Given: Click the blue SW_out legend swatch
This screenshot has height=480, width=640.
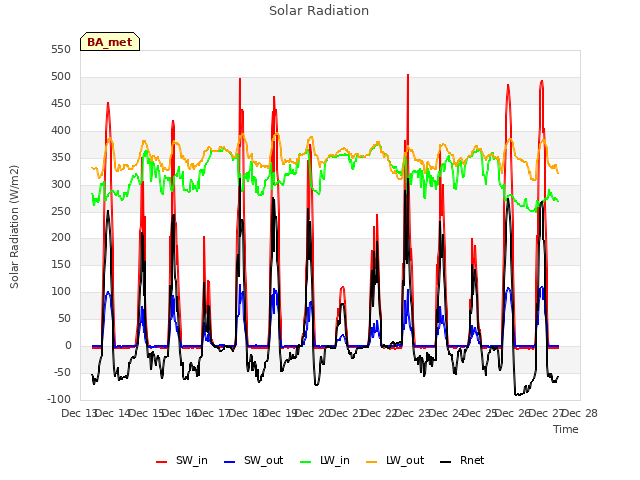Looking at the screenshot, I should pos(230,462).
